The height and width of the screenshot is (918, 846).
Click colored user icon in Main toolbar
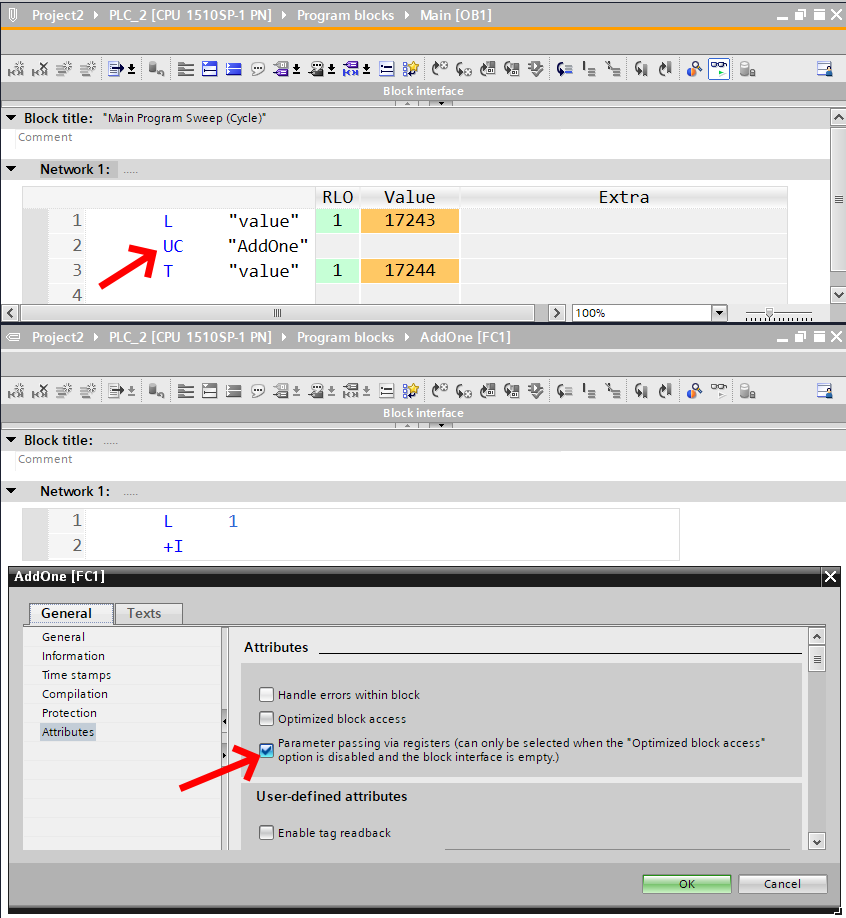pyautogui.click(x=694, y=70)
